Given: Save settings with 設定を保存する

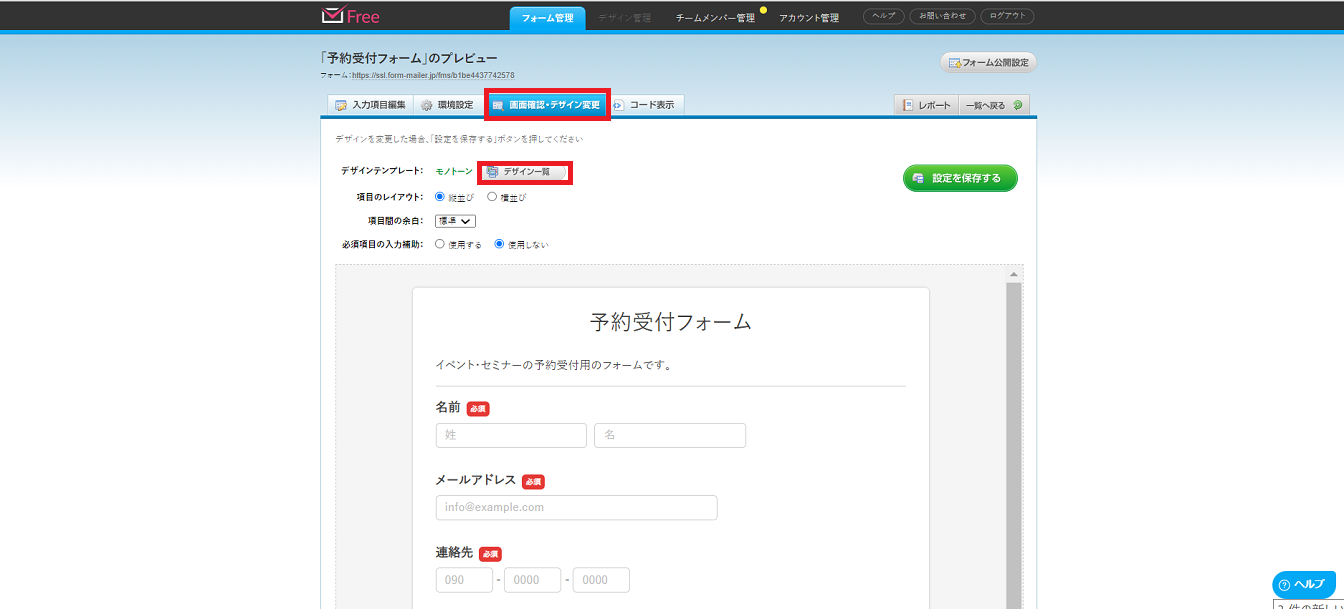Looking at the screenshot, I should coord(959,178).
